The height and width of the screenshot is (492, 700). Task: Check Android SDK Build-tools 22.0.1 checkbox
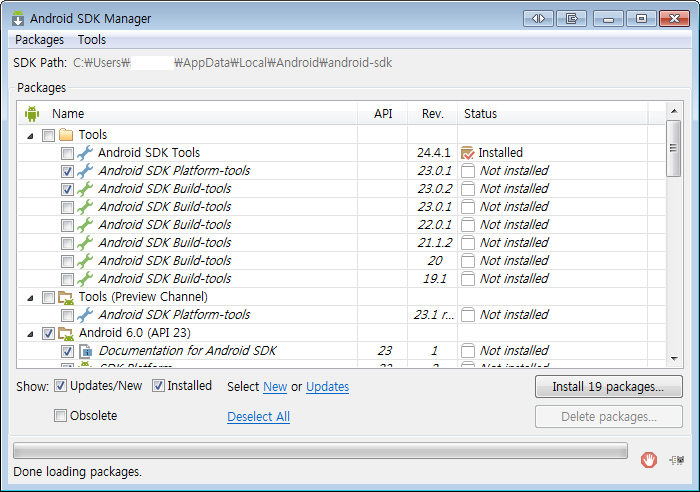pos(67,225)
